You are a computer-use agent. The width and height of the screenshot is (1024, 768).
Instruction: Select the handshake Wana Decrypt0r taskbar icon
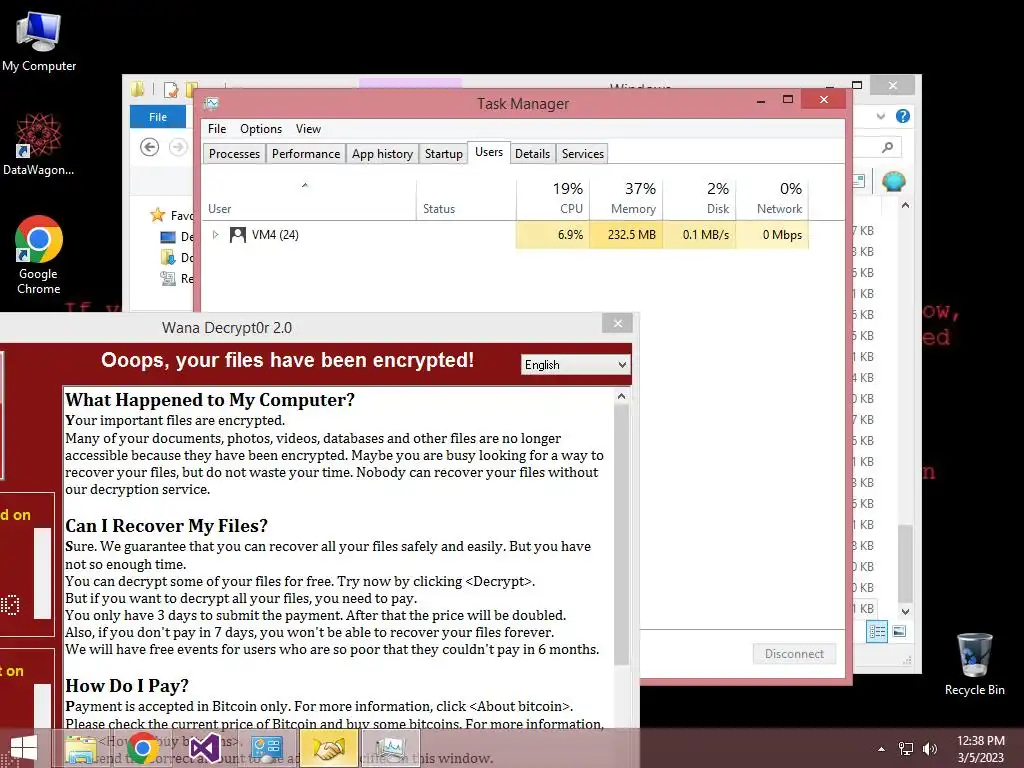point(328,748)
